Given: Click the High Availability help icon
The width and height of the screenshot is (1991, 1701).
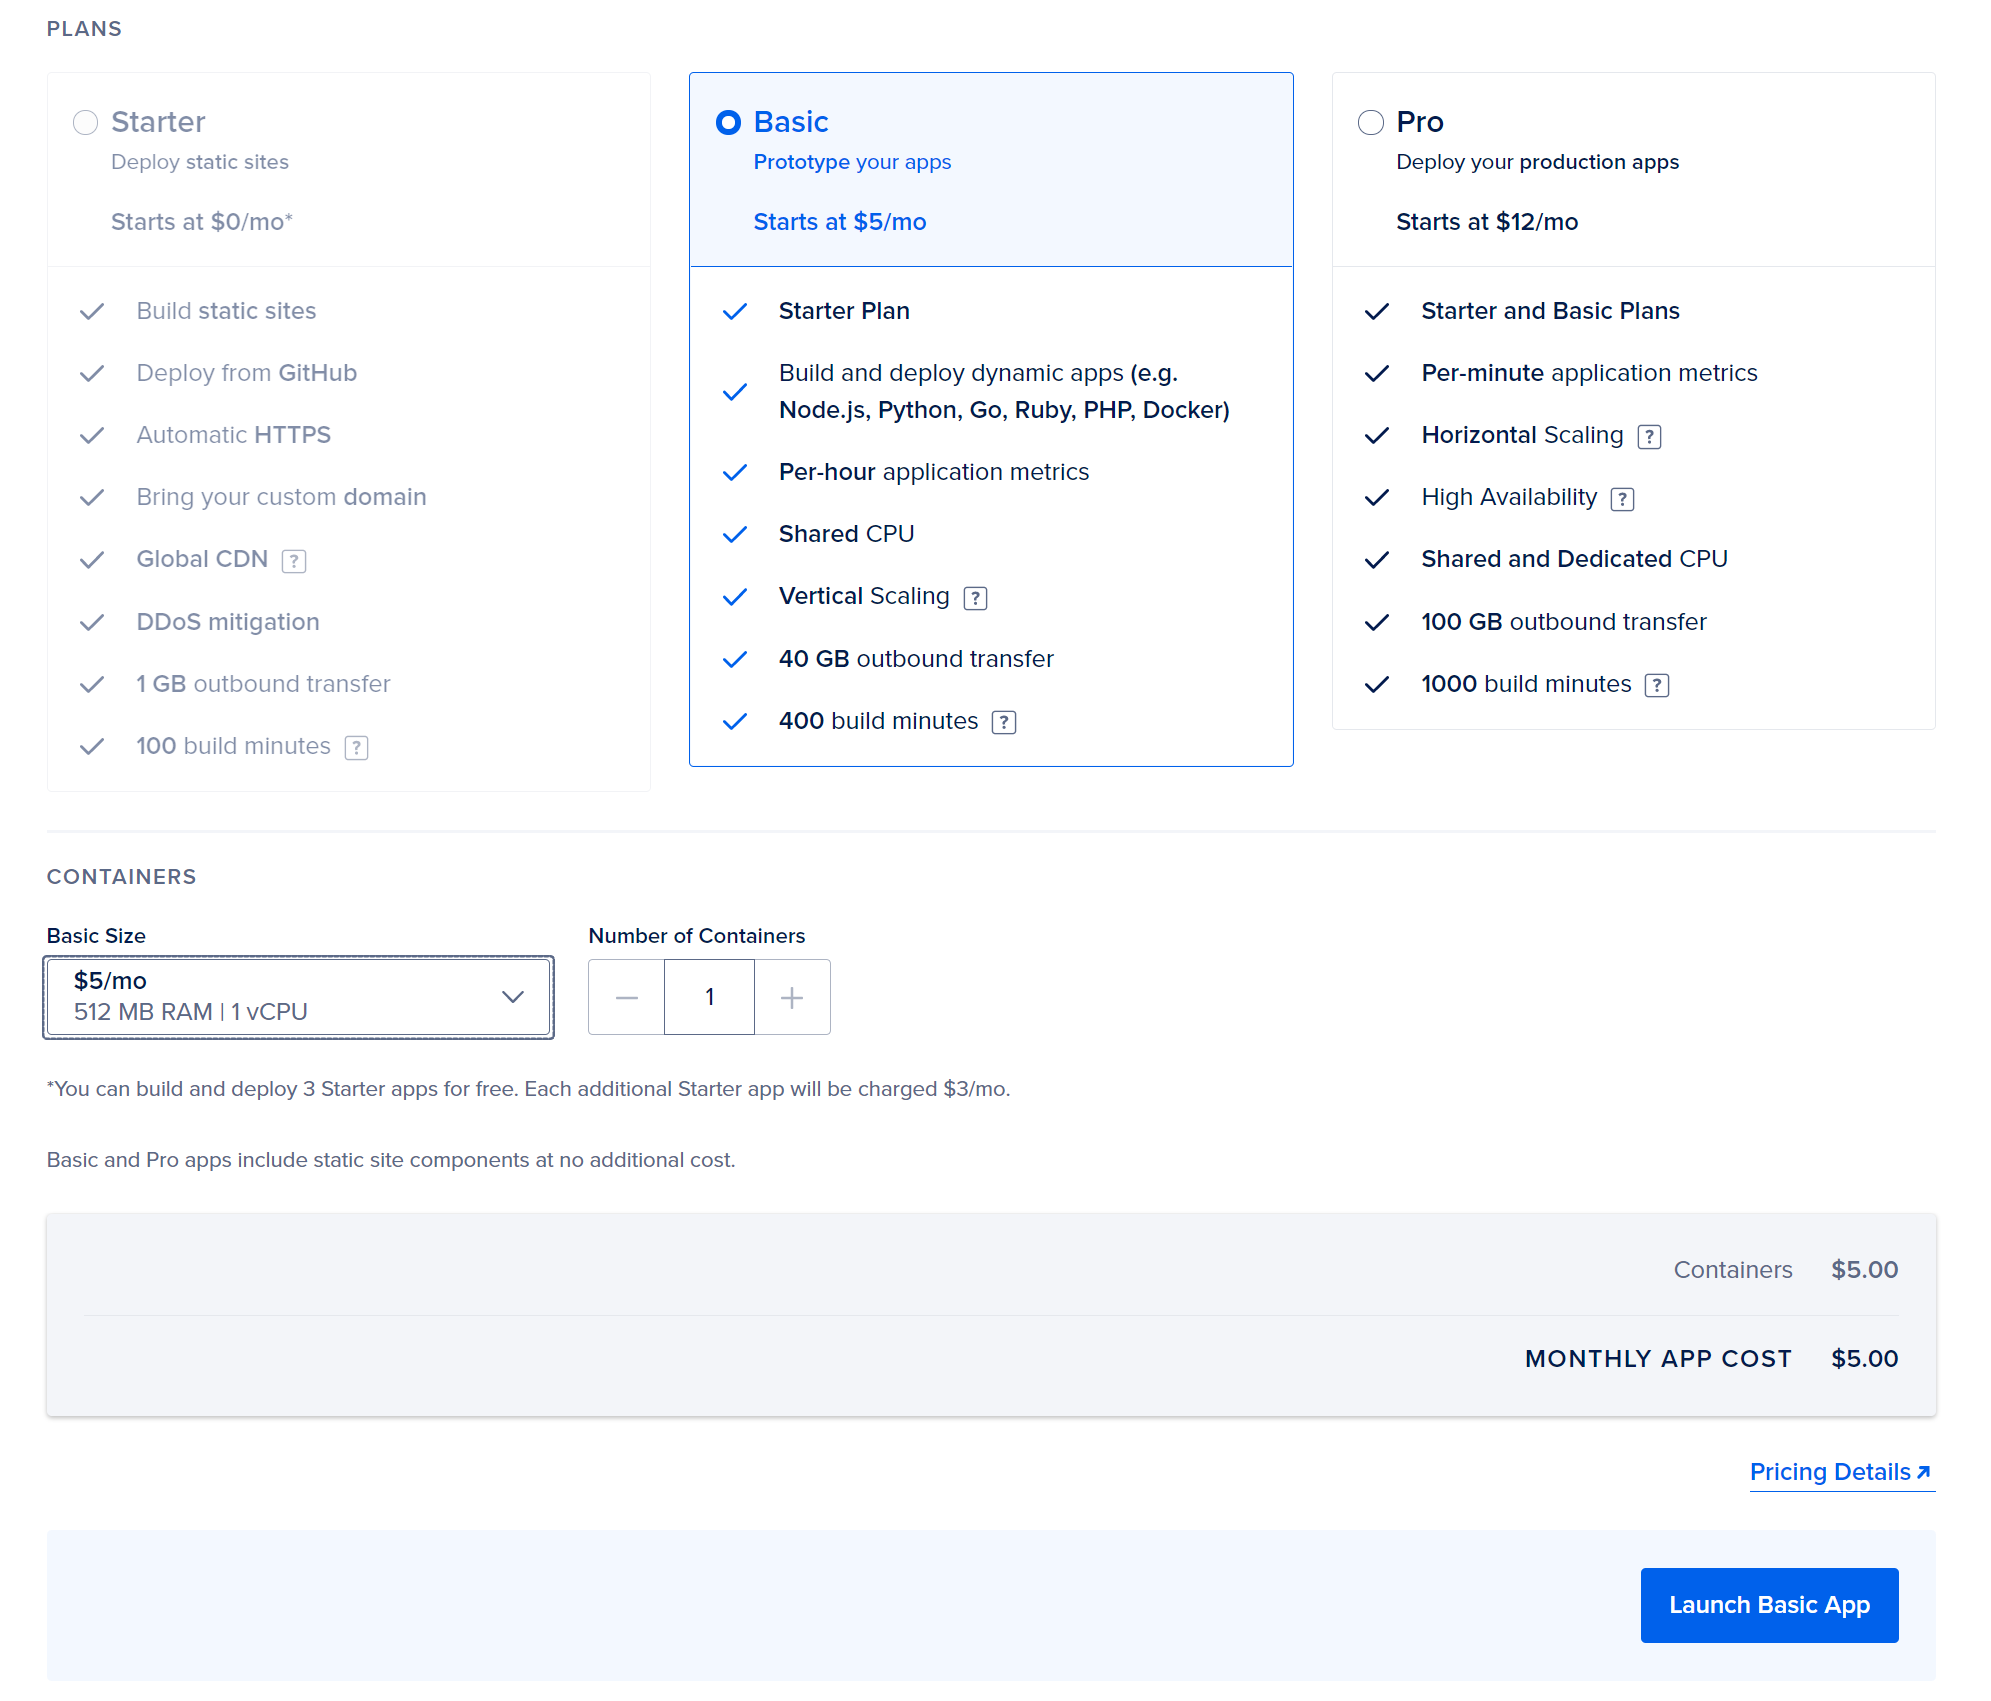Looking at the screenshot, I should point(1623,498).
